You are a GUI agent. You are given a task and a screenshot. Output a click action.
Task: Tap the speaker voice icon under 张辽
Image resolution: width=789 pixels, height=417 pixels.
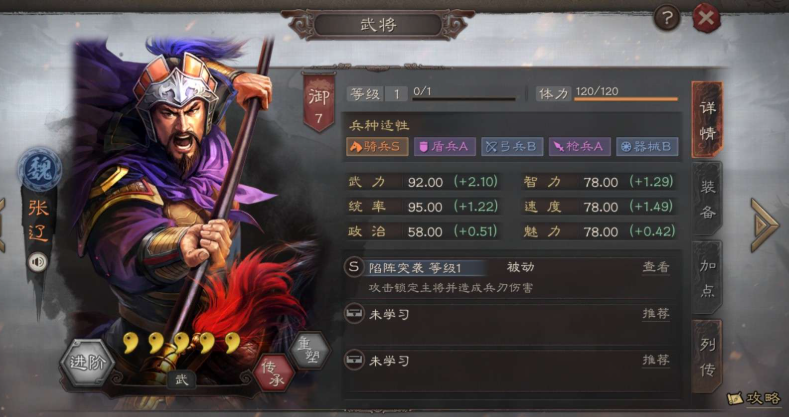pos(37,262)
